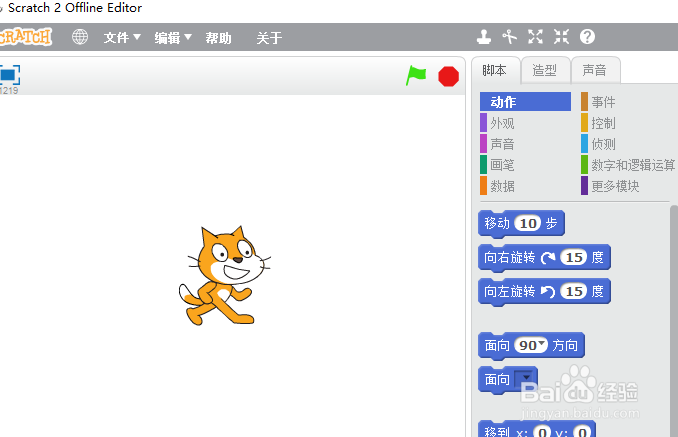Edit the left-rotate 15 degrees field
The height and width of the screenshot is (437, 678).
click(574, 292)
